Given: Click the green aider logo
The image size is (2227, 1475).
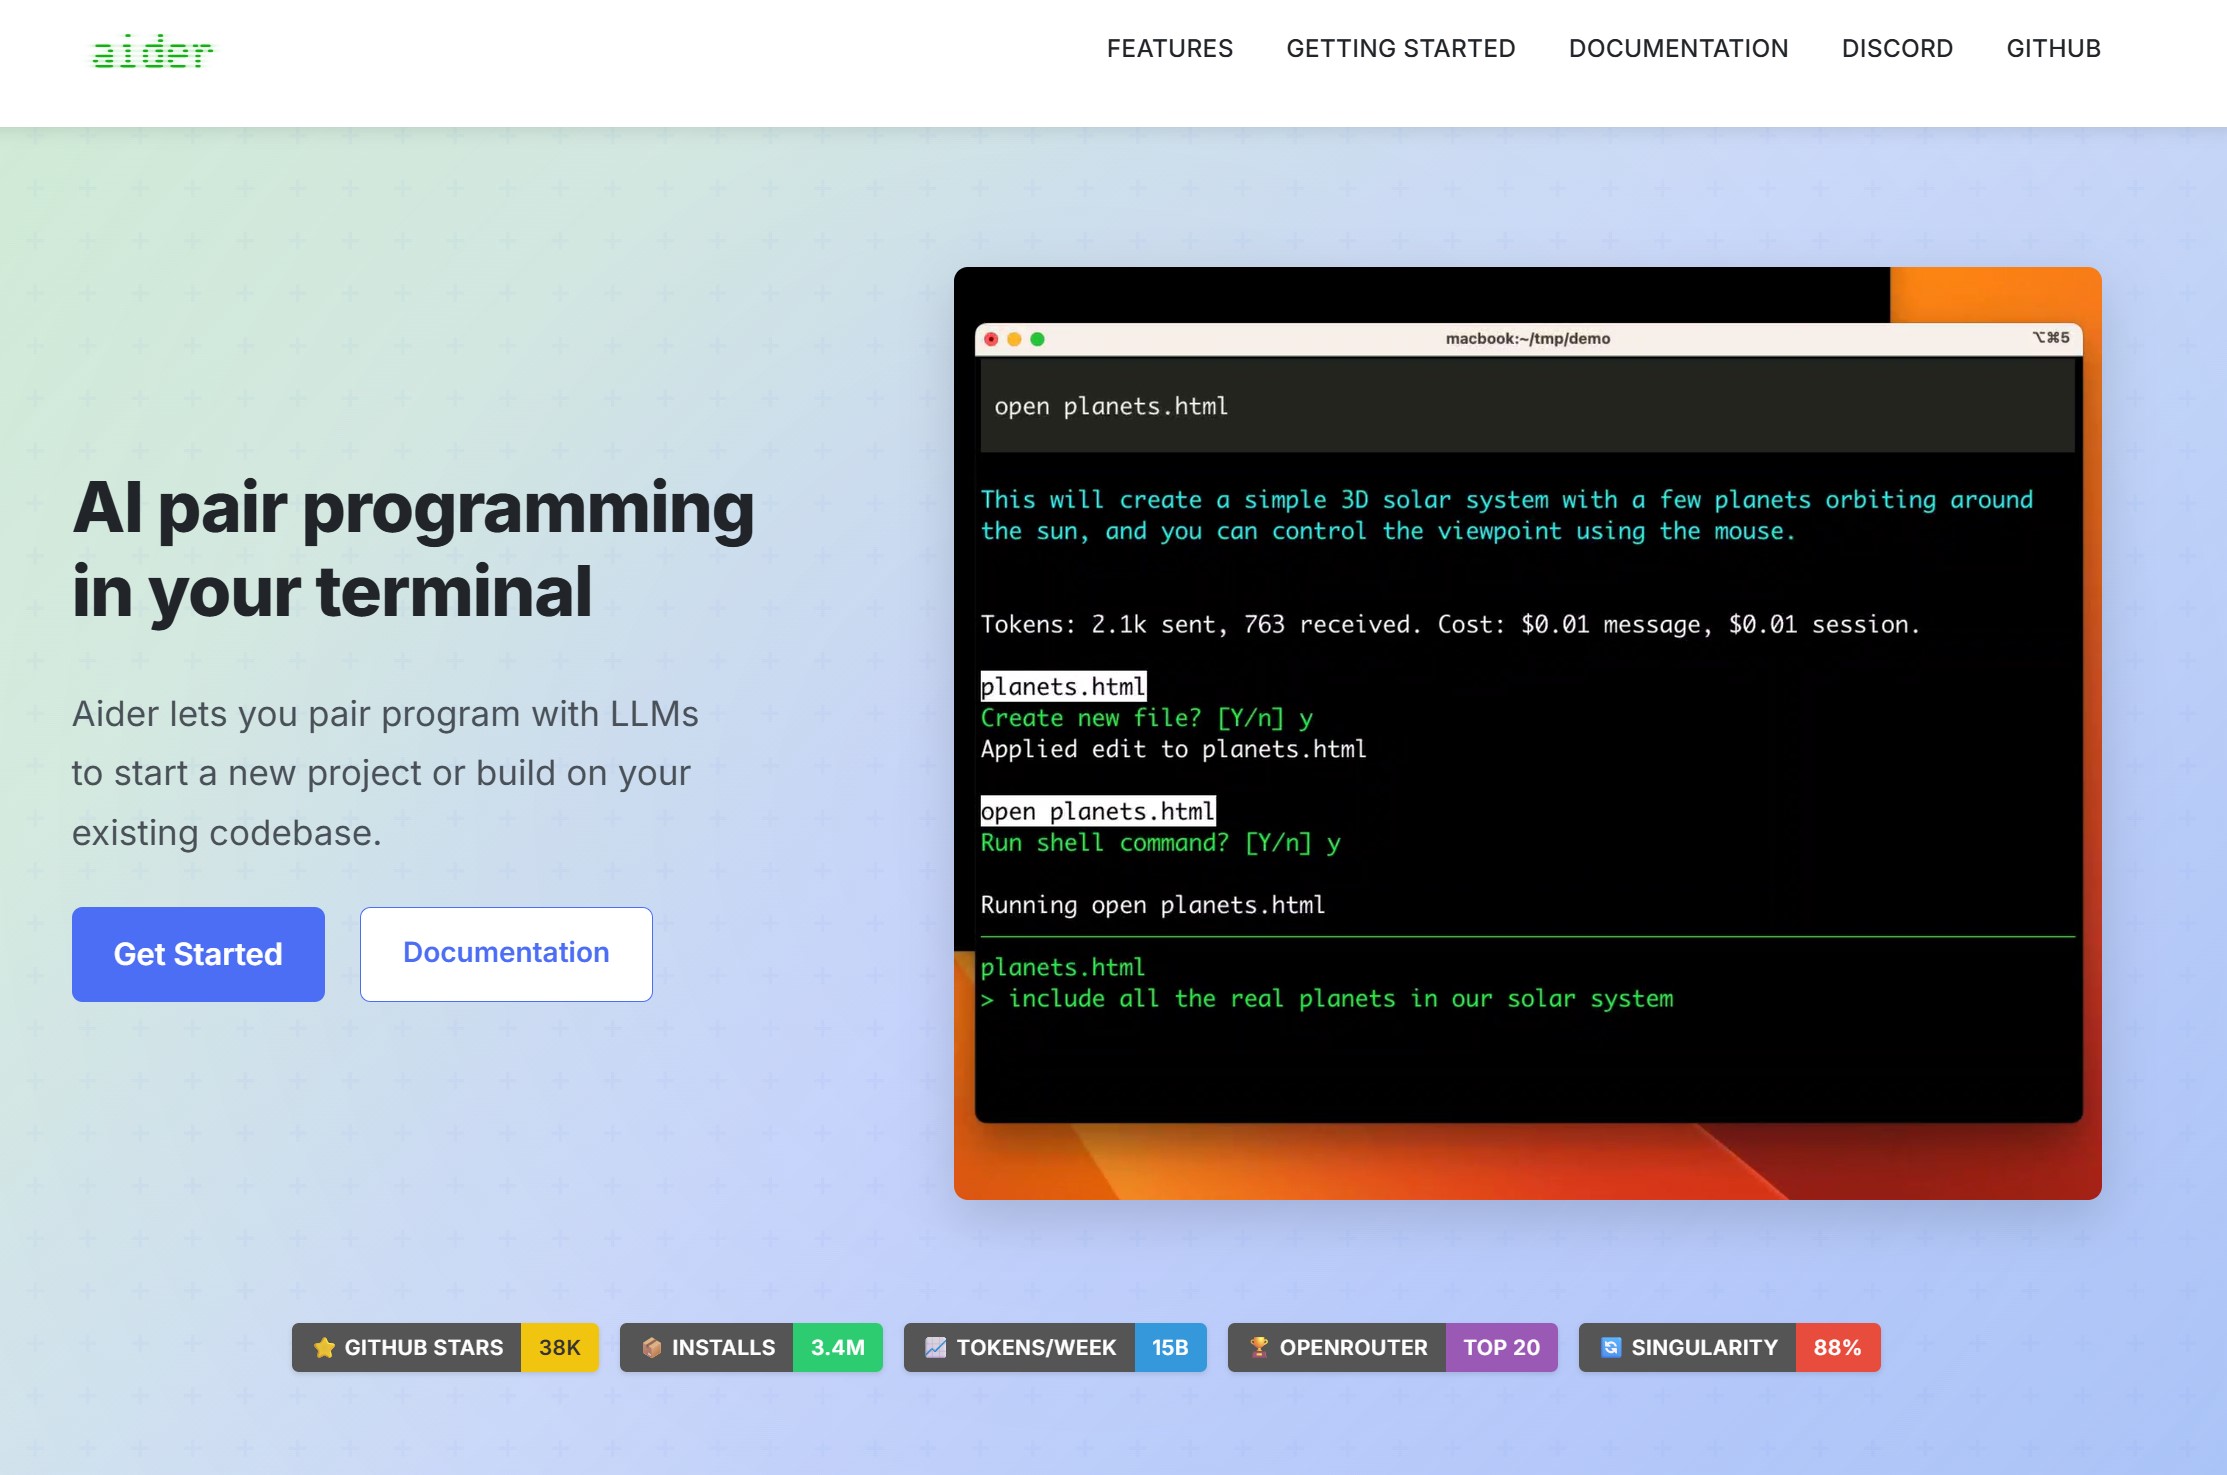Looking at the screenshot, I should pos(152,52).
